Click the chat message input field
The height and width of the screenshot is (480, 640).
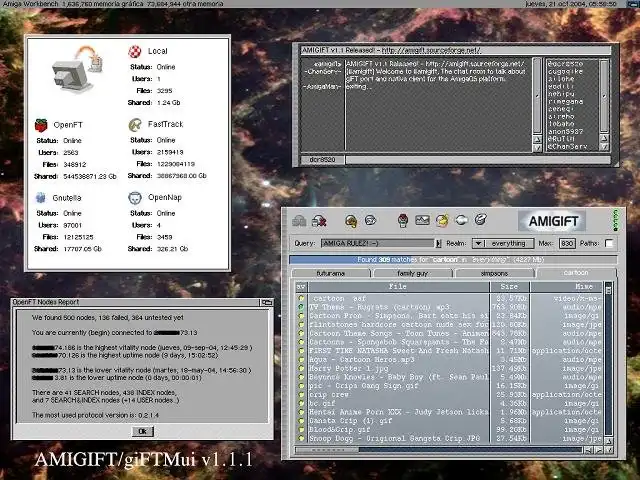tap(478, 160)
